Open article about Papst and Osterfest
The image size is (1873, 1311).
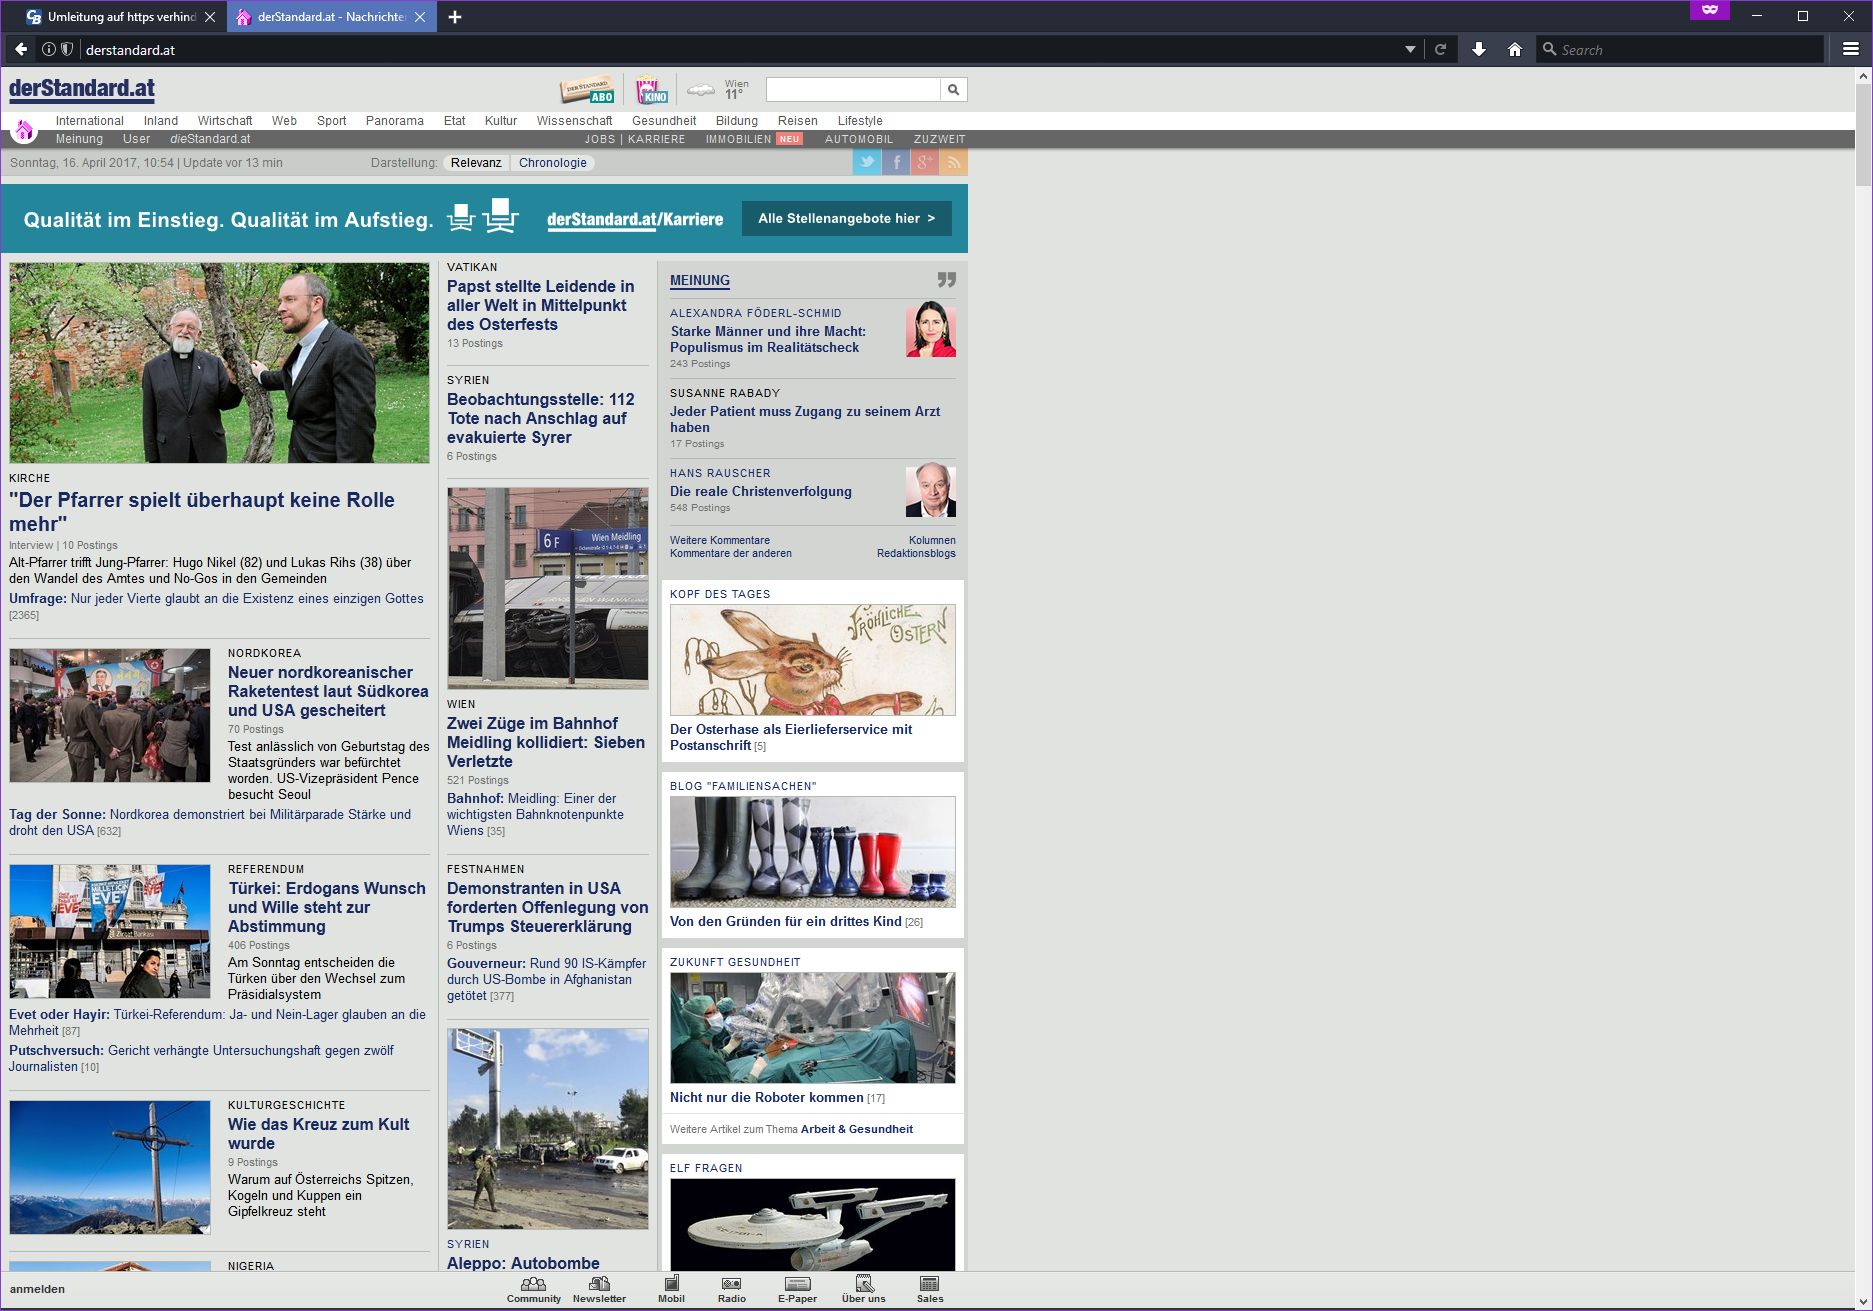click(541, 305)
